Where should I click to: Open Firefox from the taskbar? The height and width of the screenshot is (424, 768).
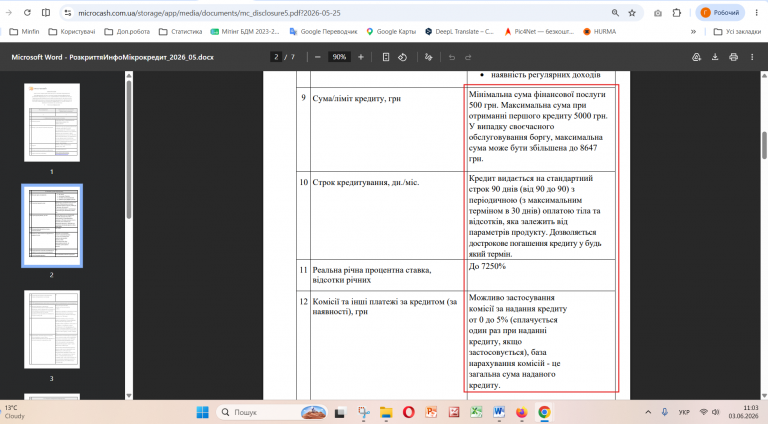(x=522, y=412)
